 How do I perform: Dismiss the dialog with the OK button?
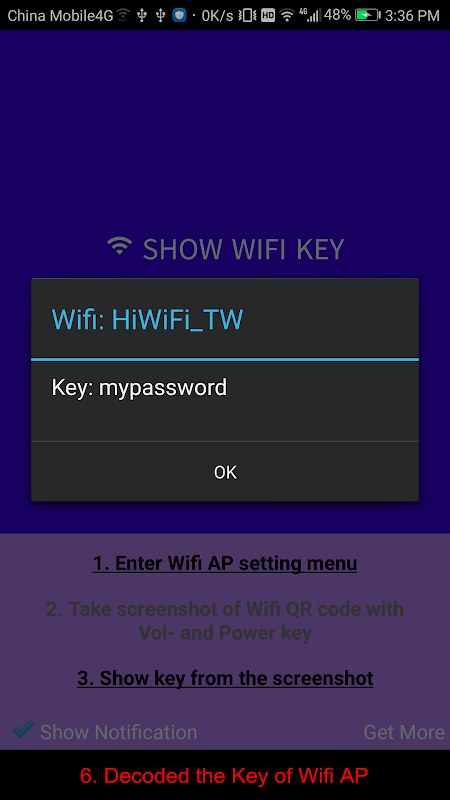tap(225, 472)
